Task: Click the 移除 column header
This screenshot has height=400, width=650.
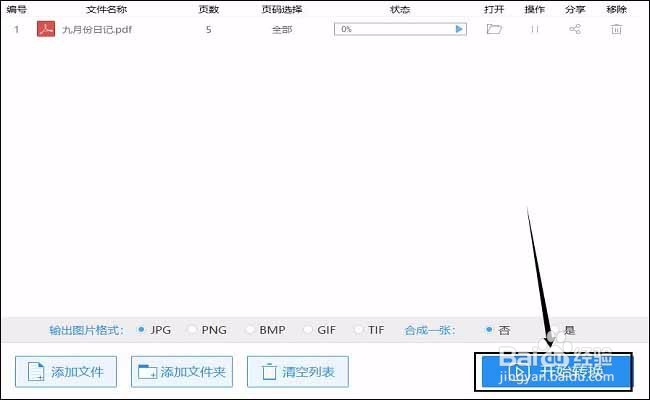Action: point(616,9)
